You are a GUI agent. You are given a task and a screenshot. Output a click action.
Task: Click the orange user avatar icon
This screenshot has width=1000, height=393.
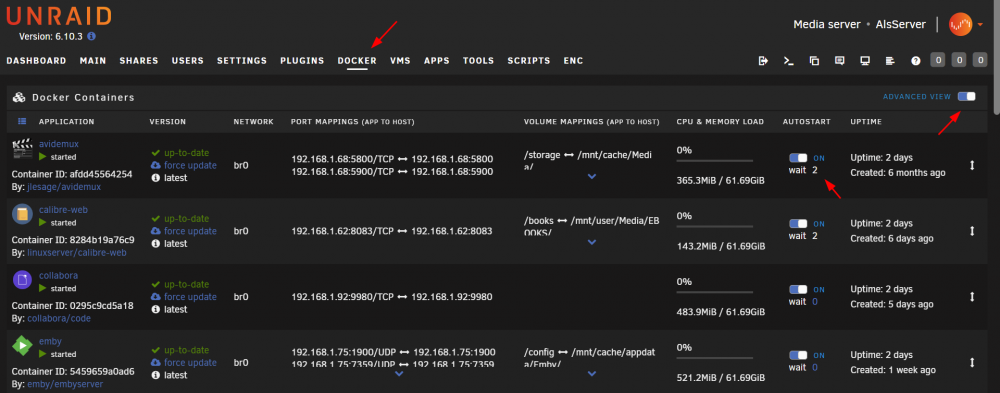tap(960, 24)
